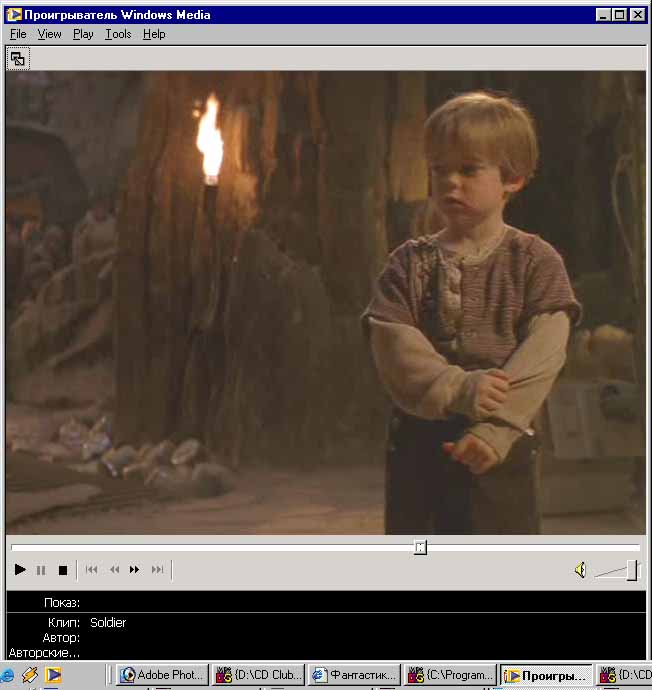Click the Клип label

(64, 622)
